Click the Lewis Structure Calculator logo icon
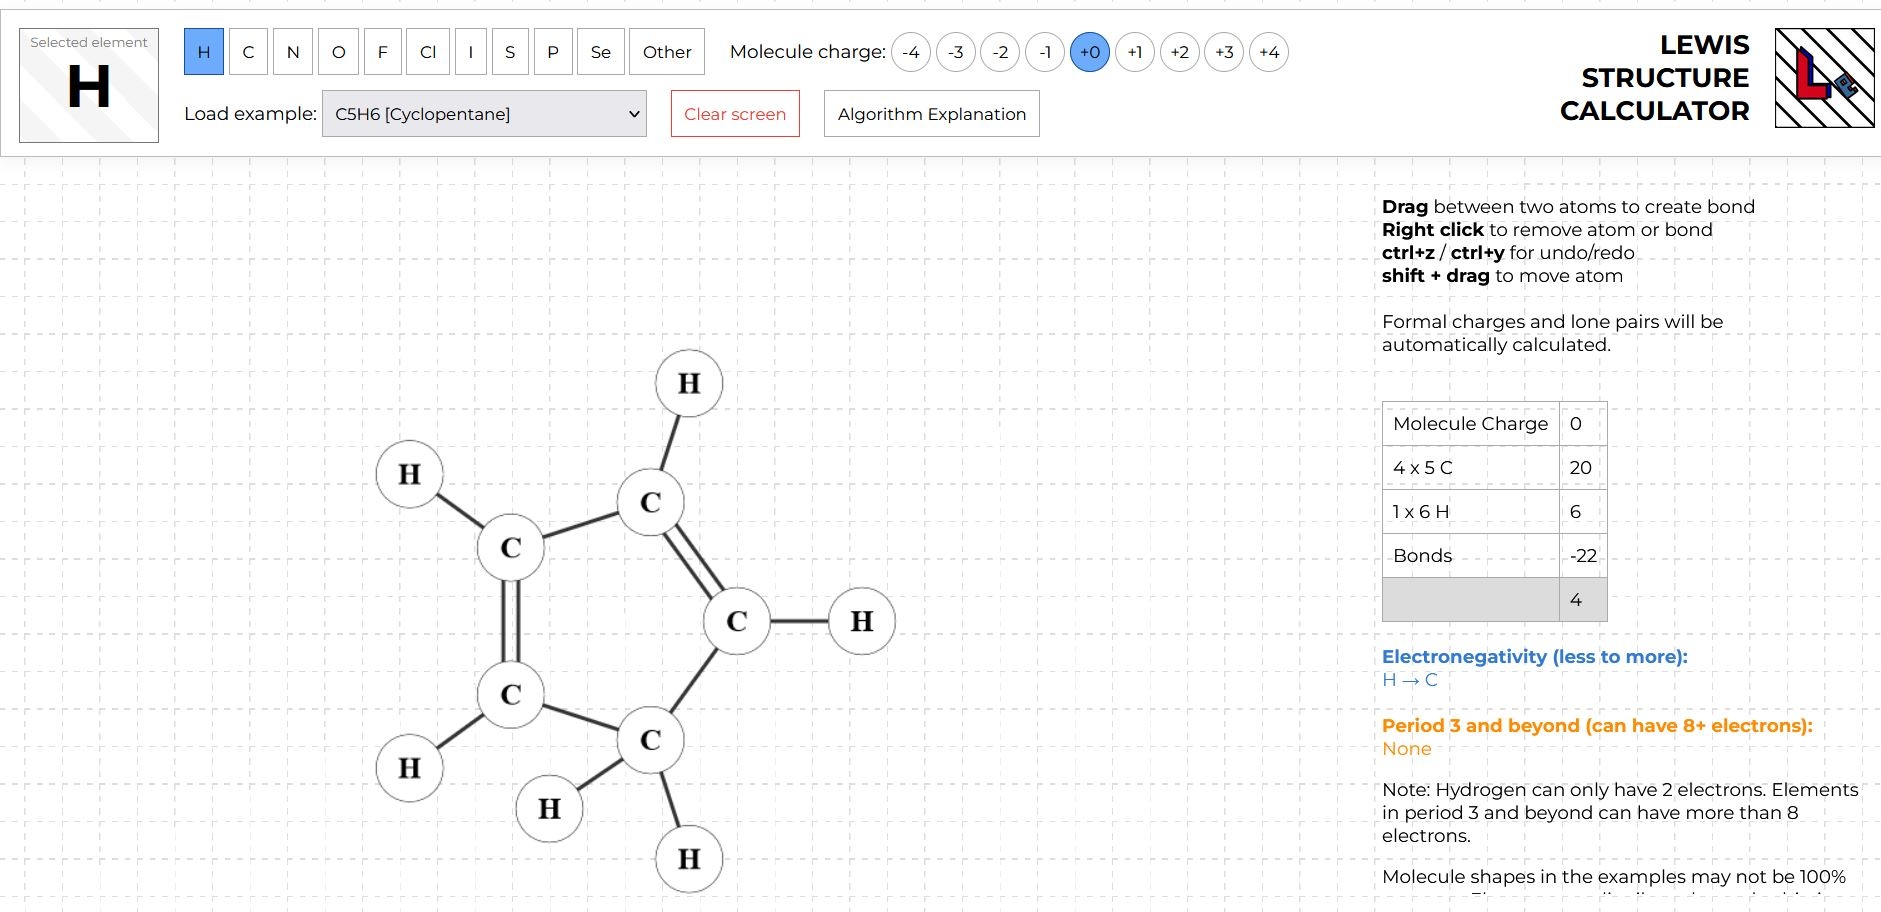The width and height of the screenshot is (1881, 912). pos(1824,78)
